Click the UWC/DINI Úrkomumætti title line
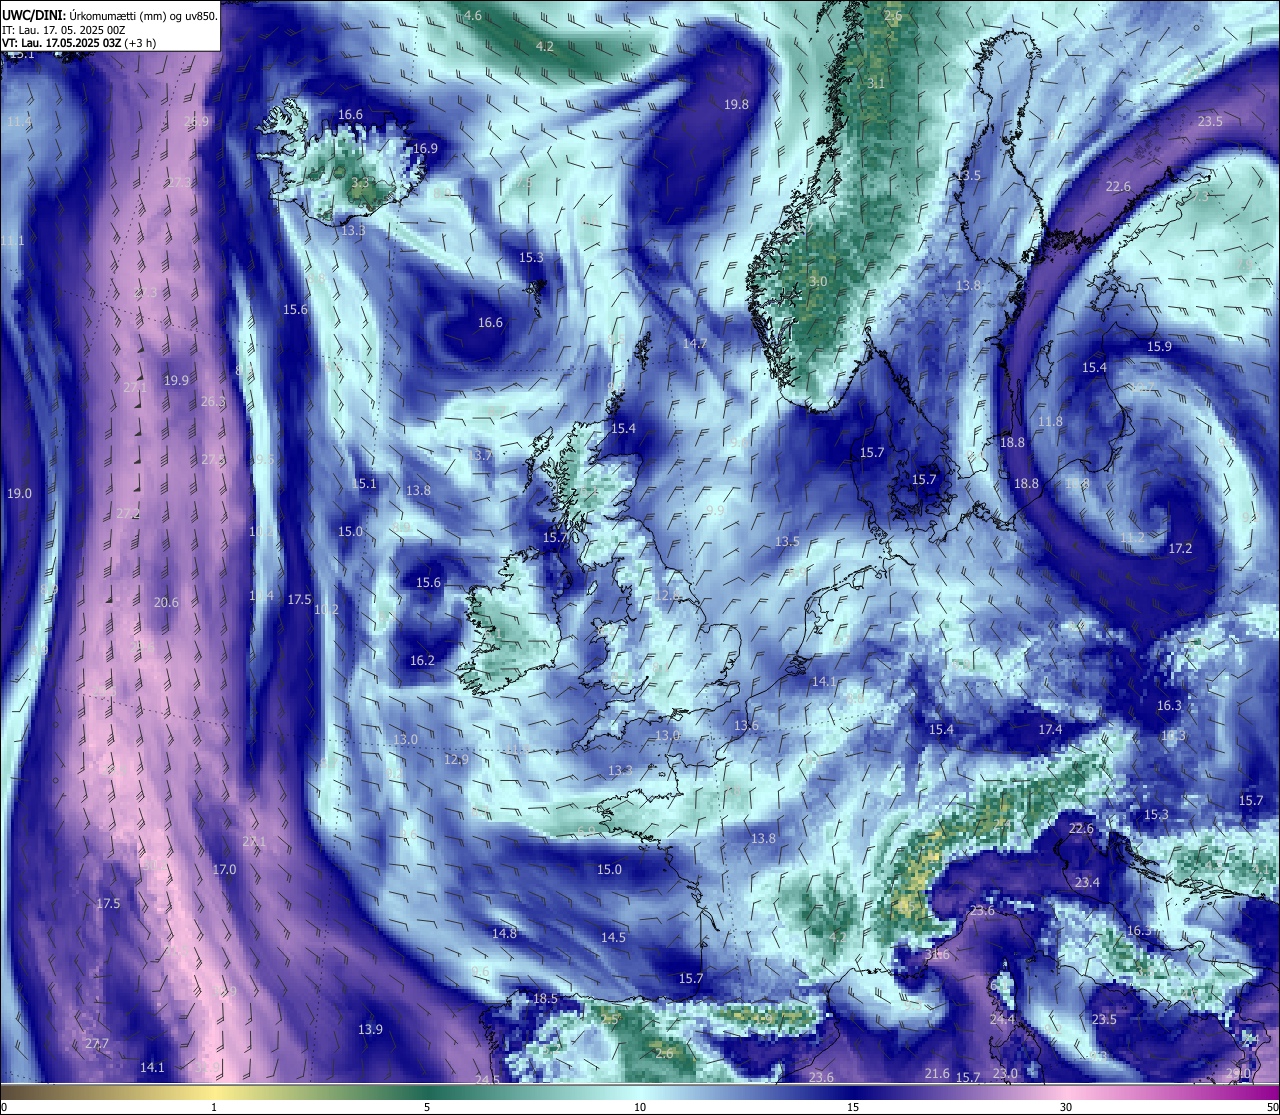The height and width of the screenshot is (1115, 1280). tap(109, 16)
